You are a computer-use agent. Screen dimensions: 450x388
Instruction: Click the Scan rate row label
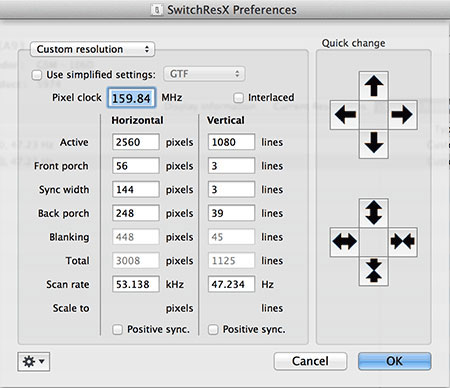(68, 285)
